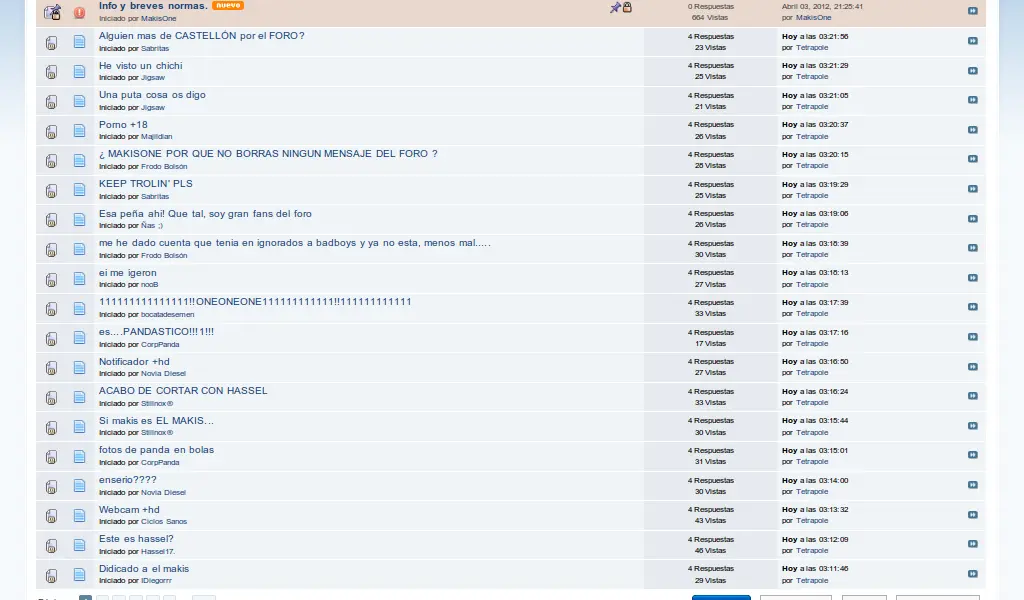Click the topic folder icon for 'Notificador +hd'
Image resolution: width=1024 pixels, height=600 pixels.
[51, 368]
